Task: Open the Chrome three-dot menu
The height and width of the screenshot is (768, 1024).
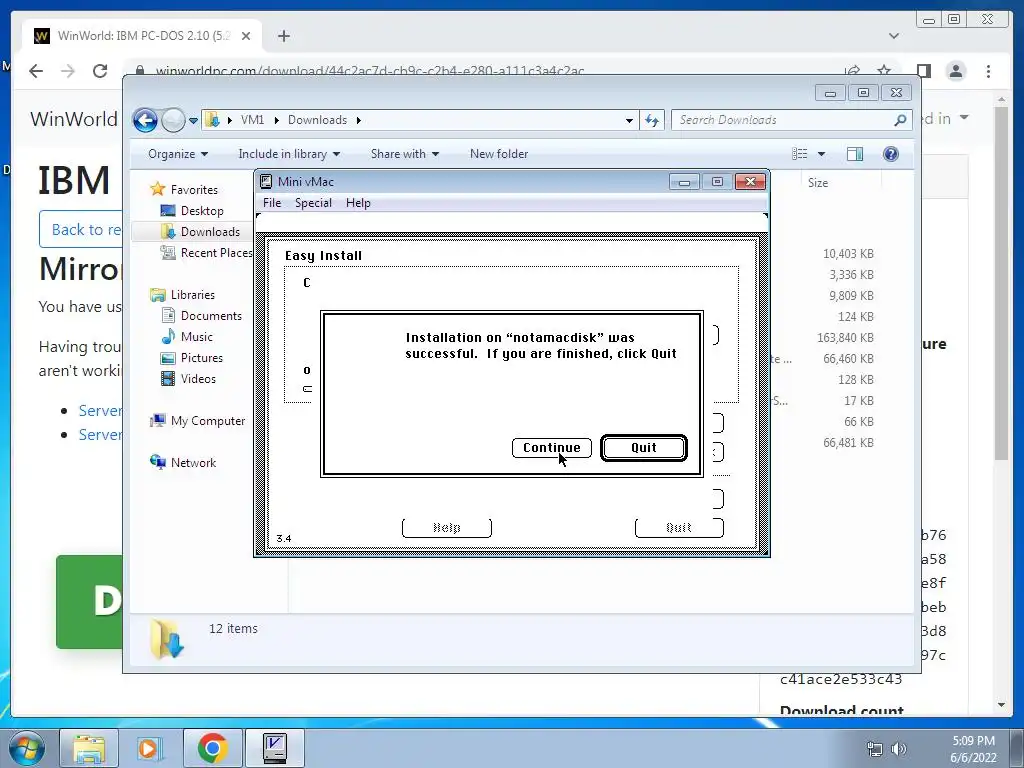Action: (989, 71)
